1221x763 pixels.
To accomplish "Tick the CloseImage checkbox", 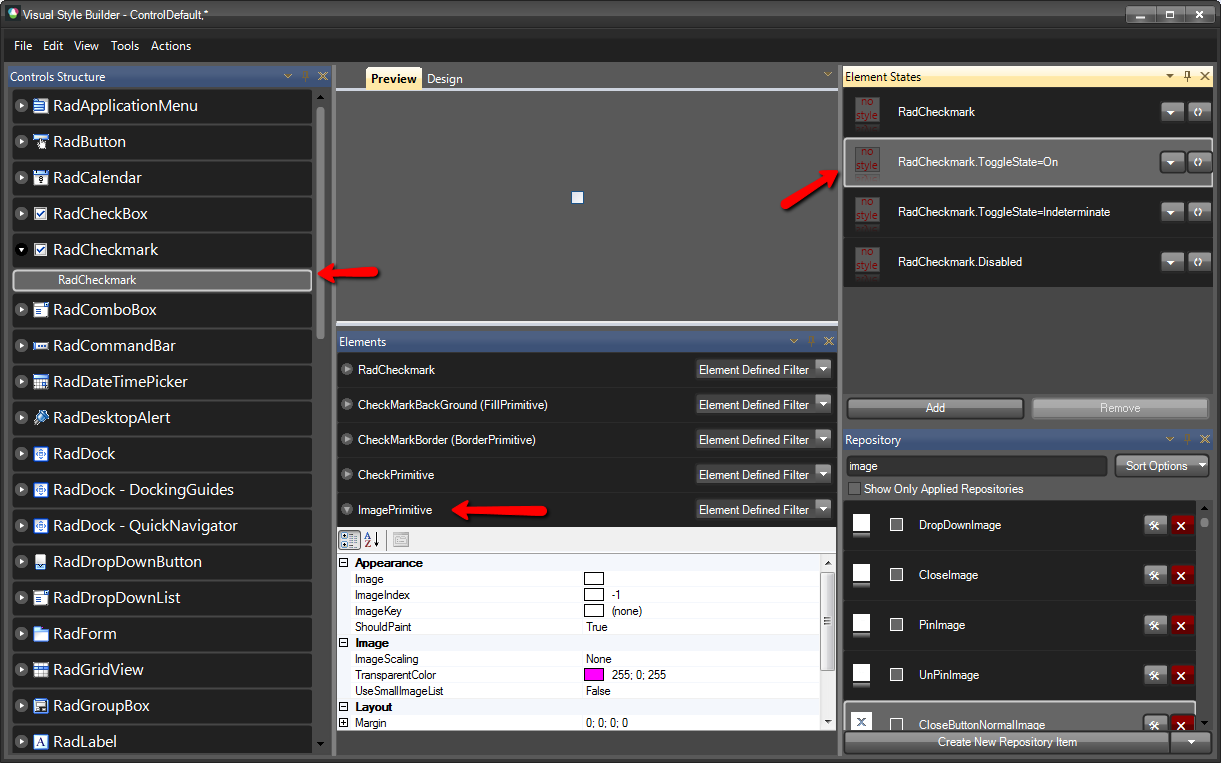I will point(897,575).
